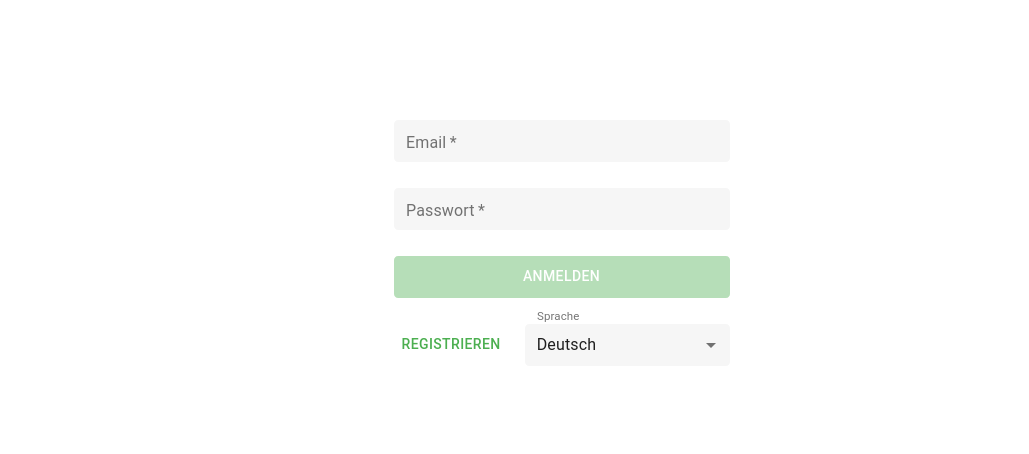Click the Email input field

click(561, 142)
